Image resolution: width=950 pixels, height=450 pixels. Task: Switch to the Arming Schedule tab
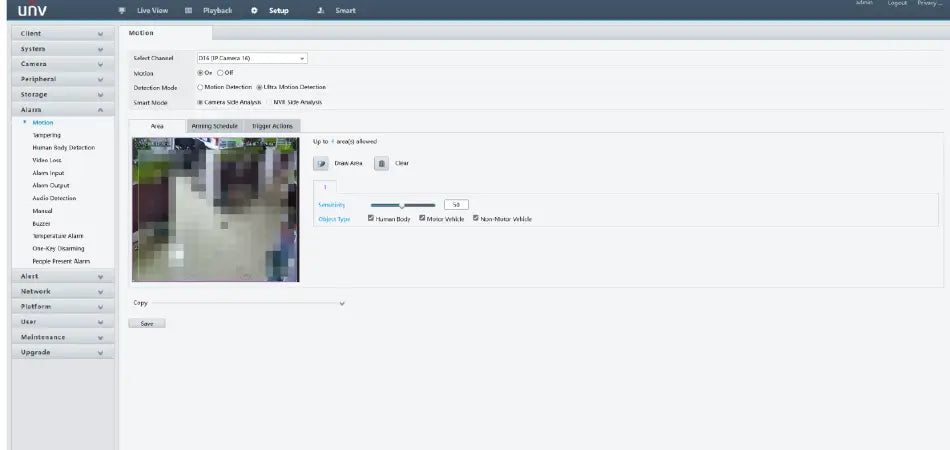[214, 126]
